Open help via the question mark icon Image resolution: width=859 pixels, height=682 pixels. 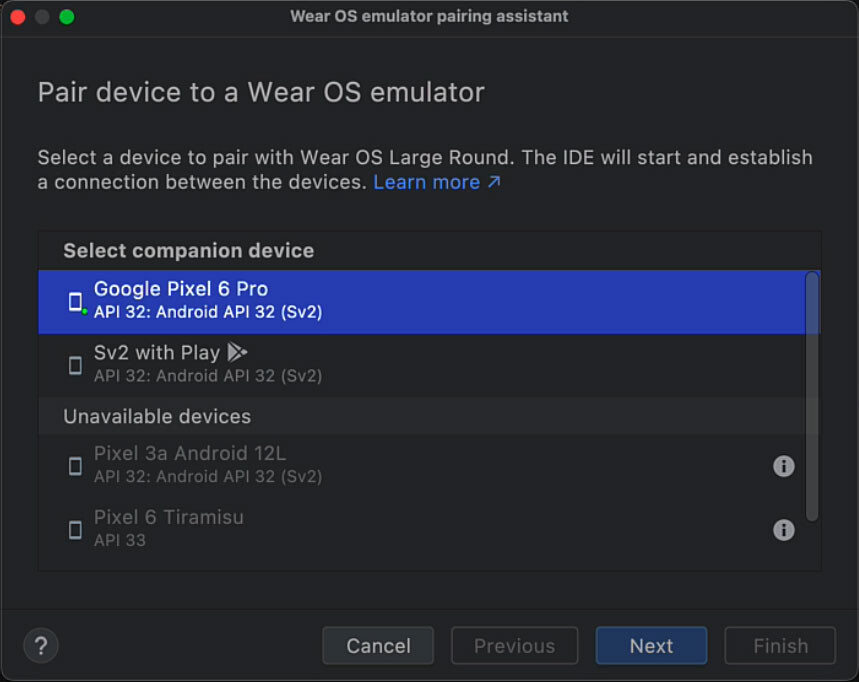(x=41, y=645)
